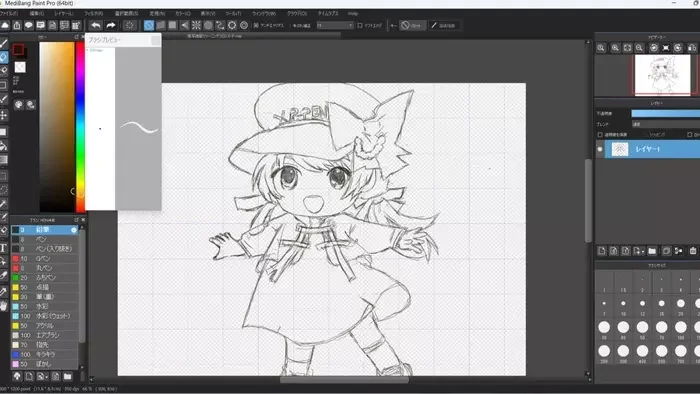Click the layer folder icon

click(652, 251)
